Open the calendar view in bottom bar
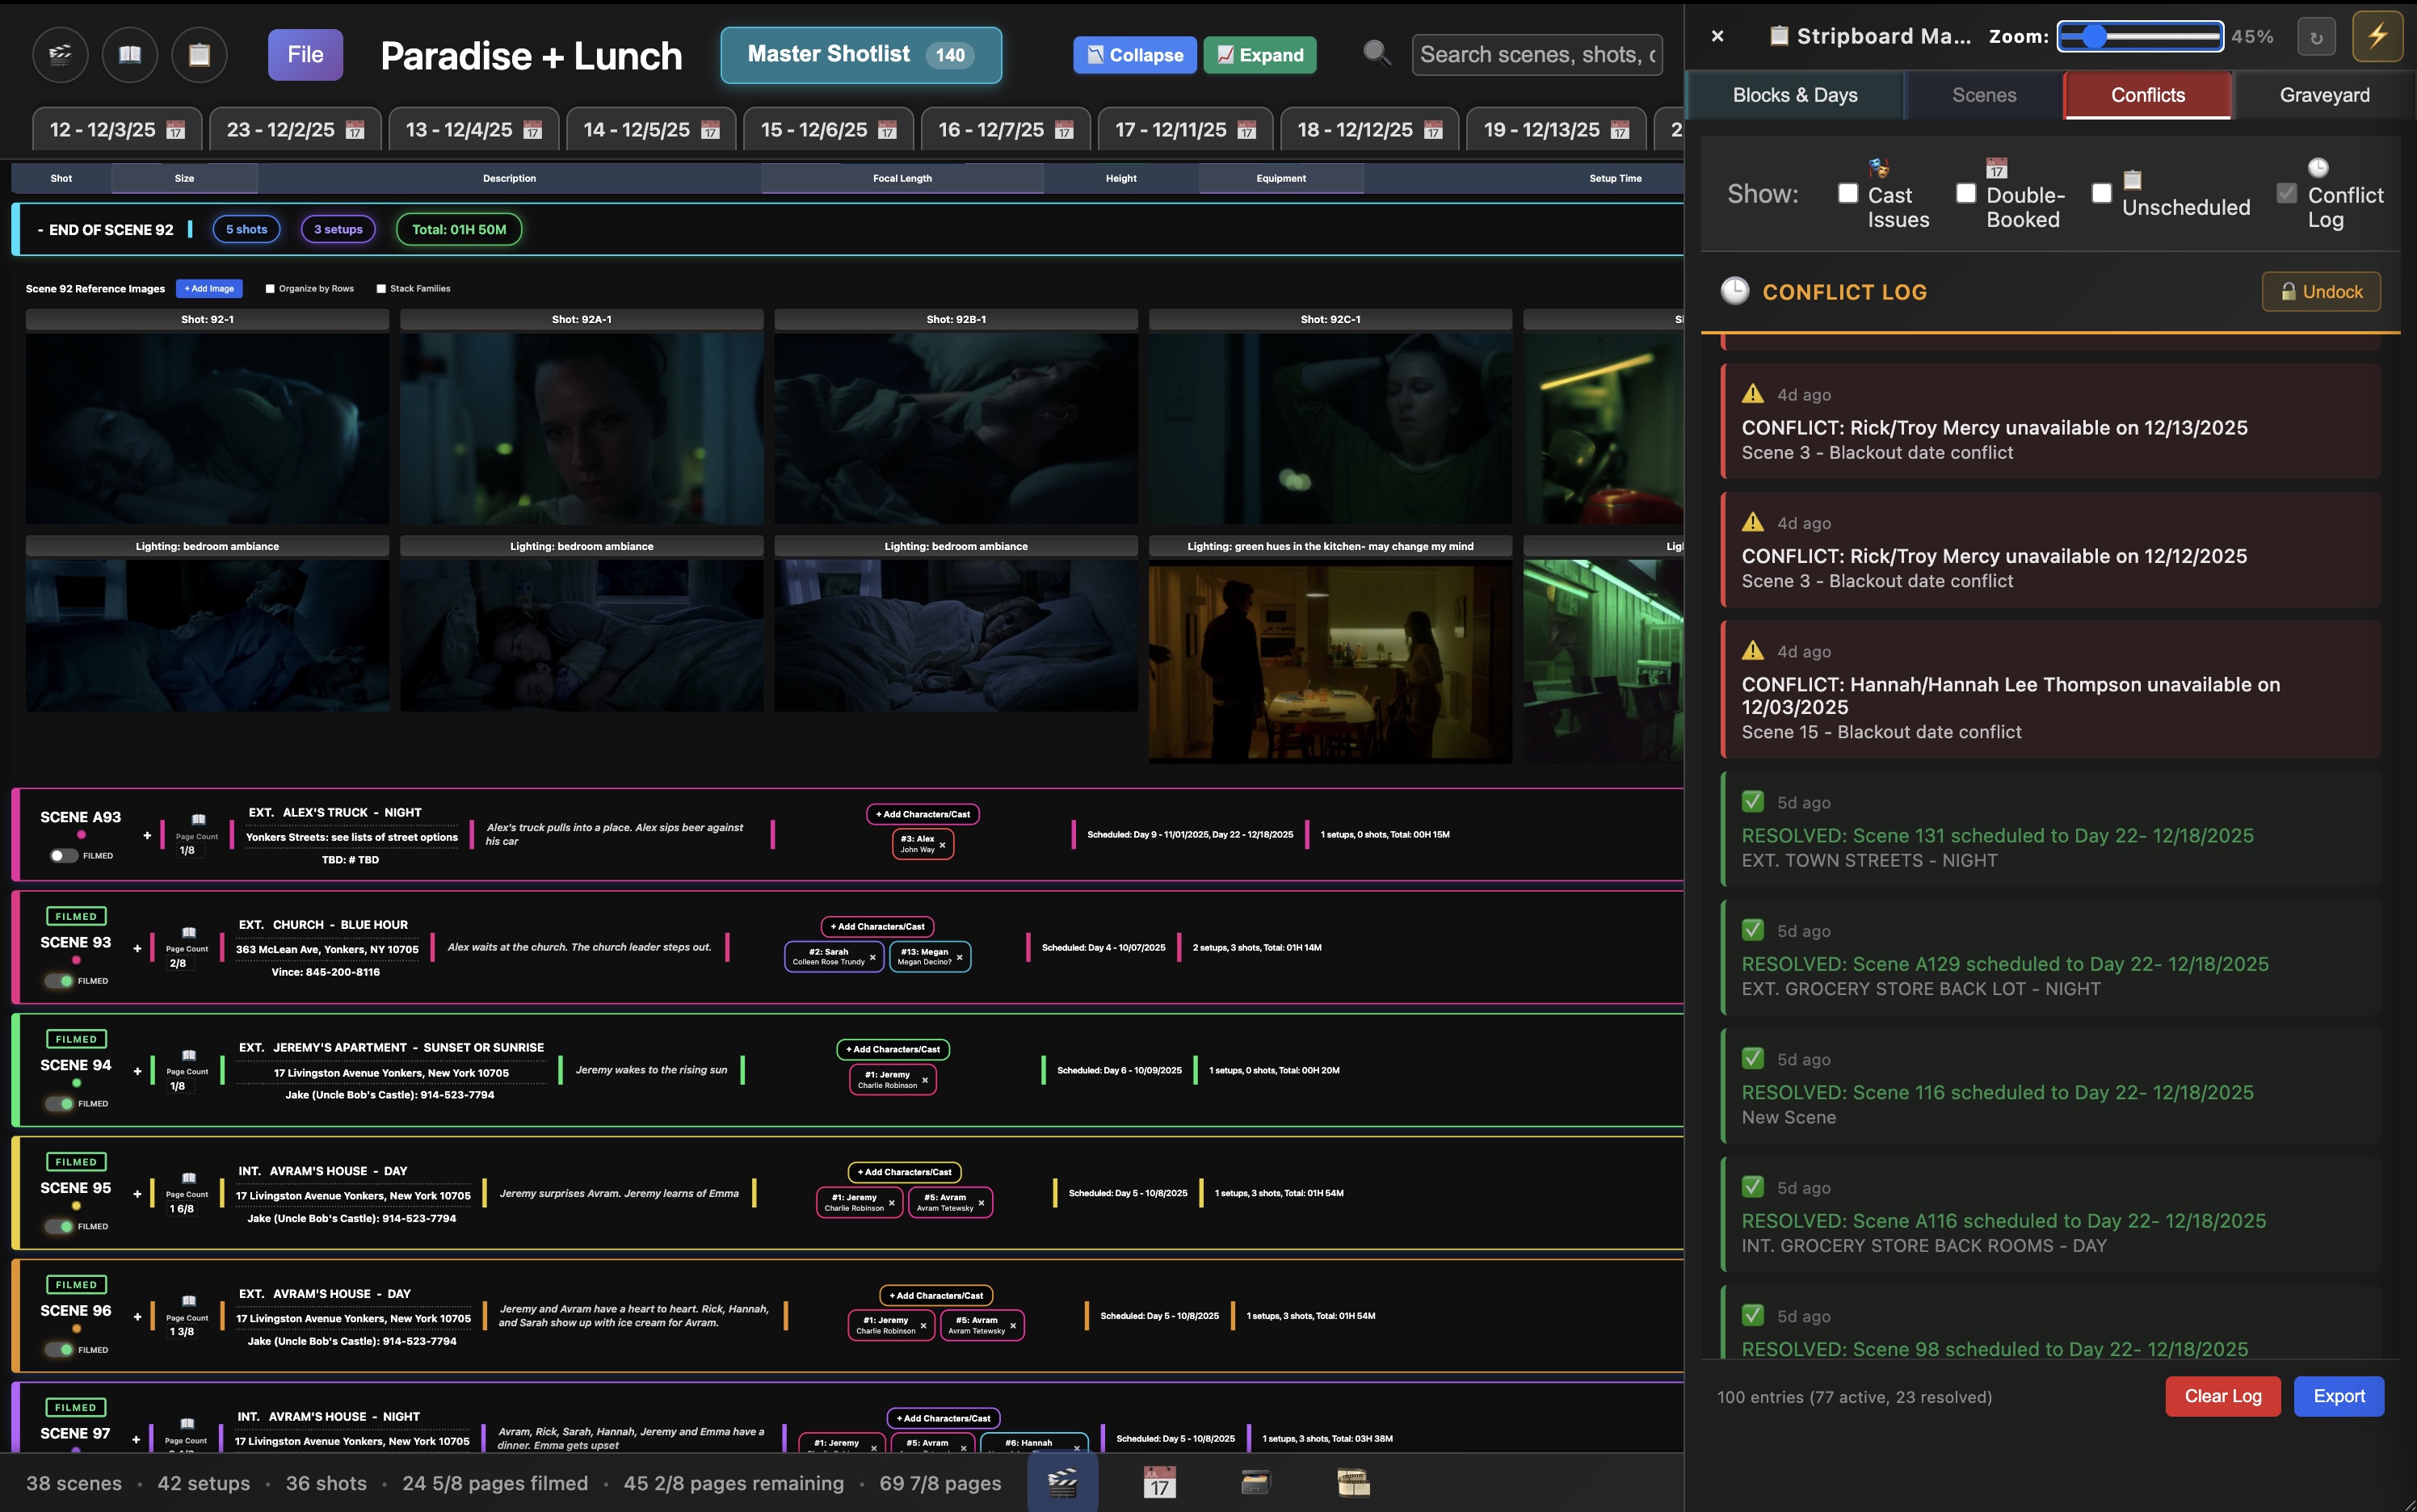The width and height of the screenshot is (2417, 1512). pos(1159,1482)
